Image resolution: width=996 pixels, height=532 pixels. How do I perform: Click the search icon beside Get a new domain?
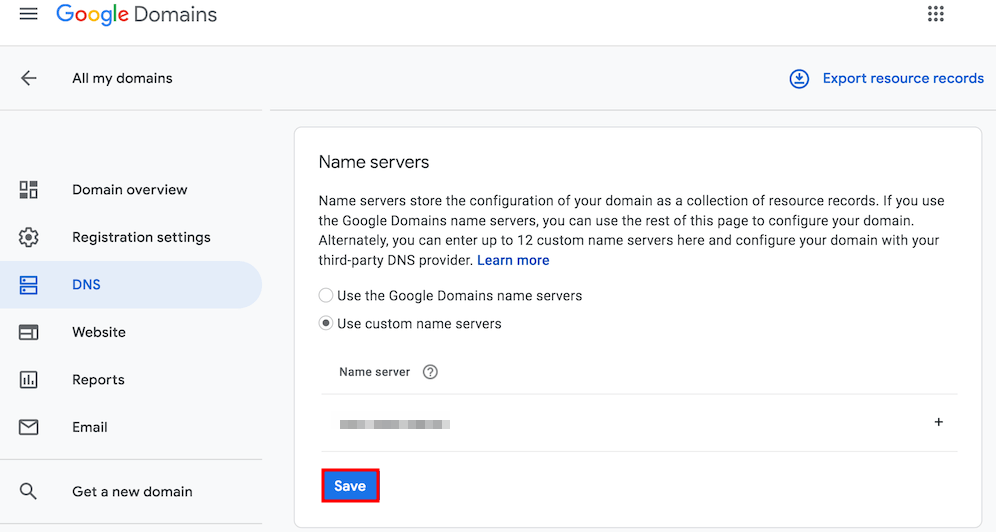[x=29, y=491]
